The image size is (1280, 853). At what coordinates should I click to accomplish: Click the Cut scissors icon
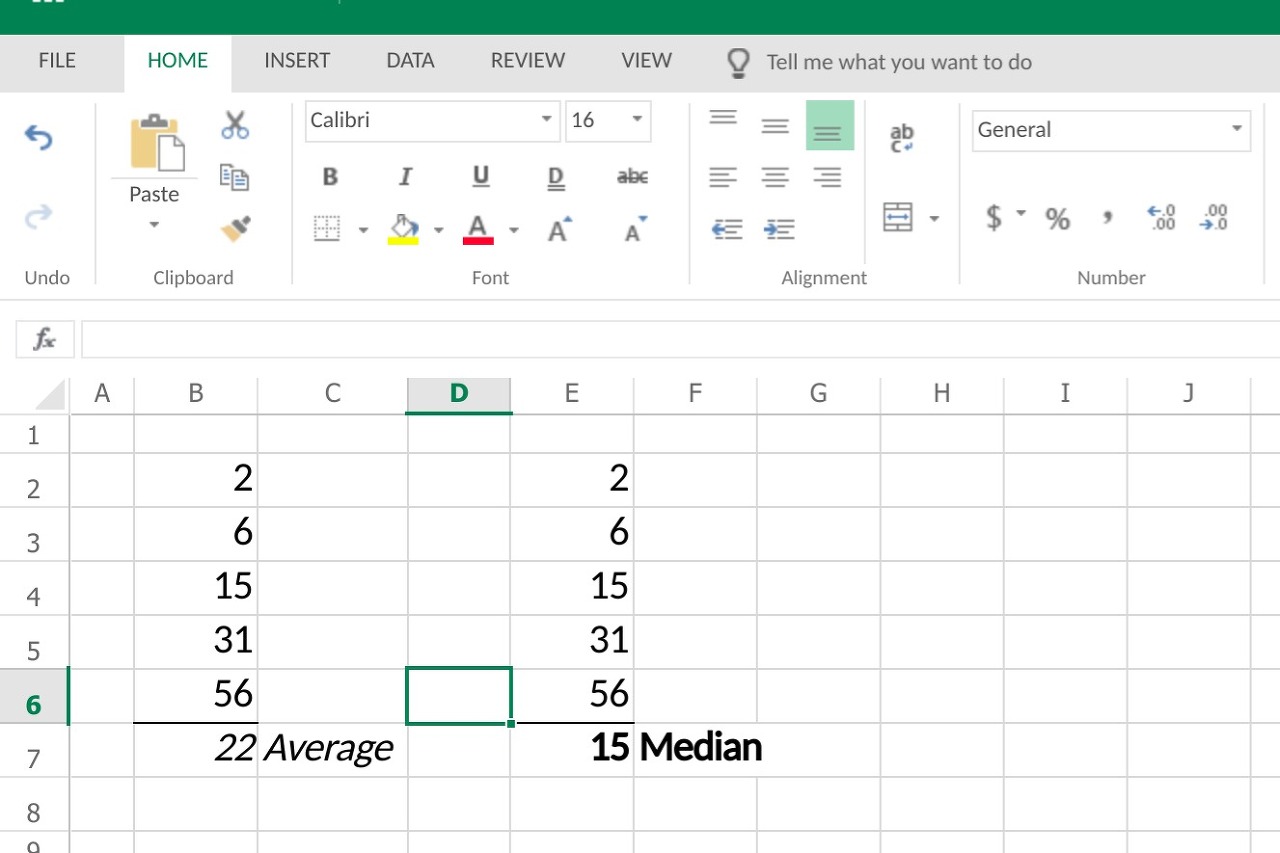coord(235,125)
